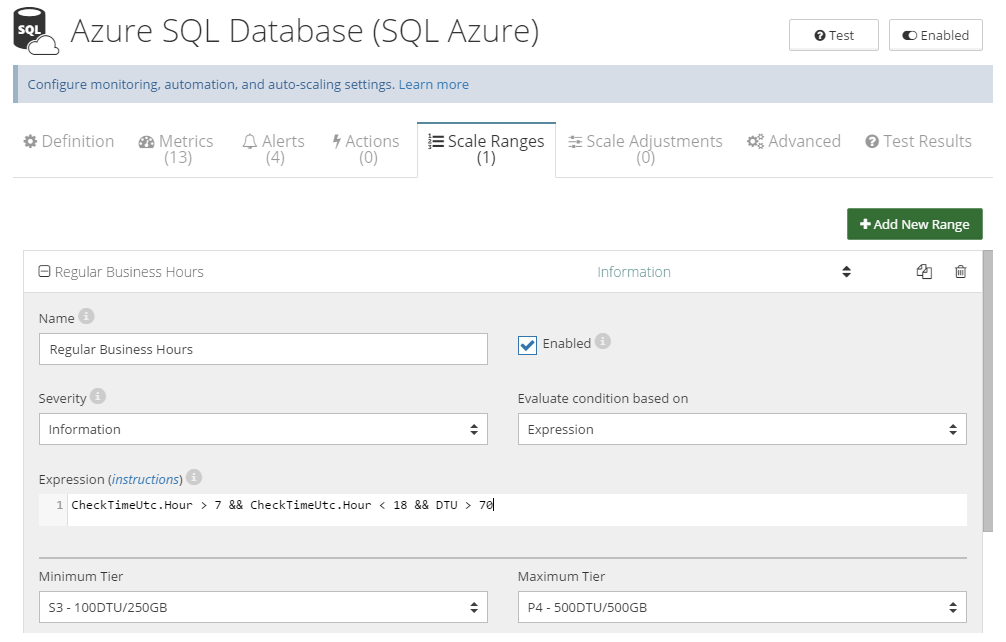The height and width of the screenshot is (642, 1006).
Task: Click the Azure SQL Database cloud icon
Action: [36, 31]
